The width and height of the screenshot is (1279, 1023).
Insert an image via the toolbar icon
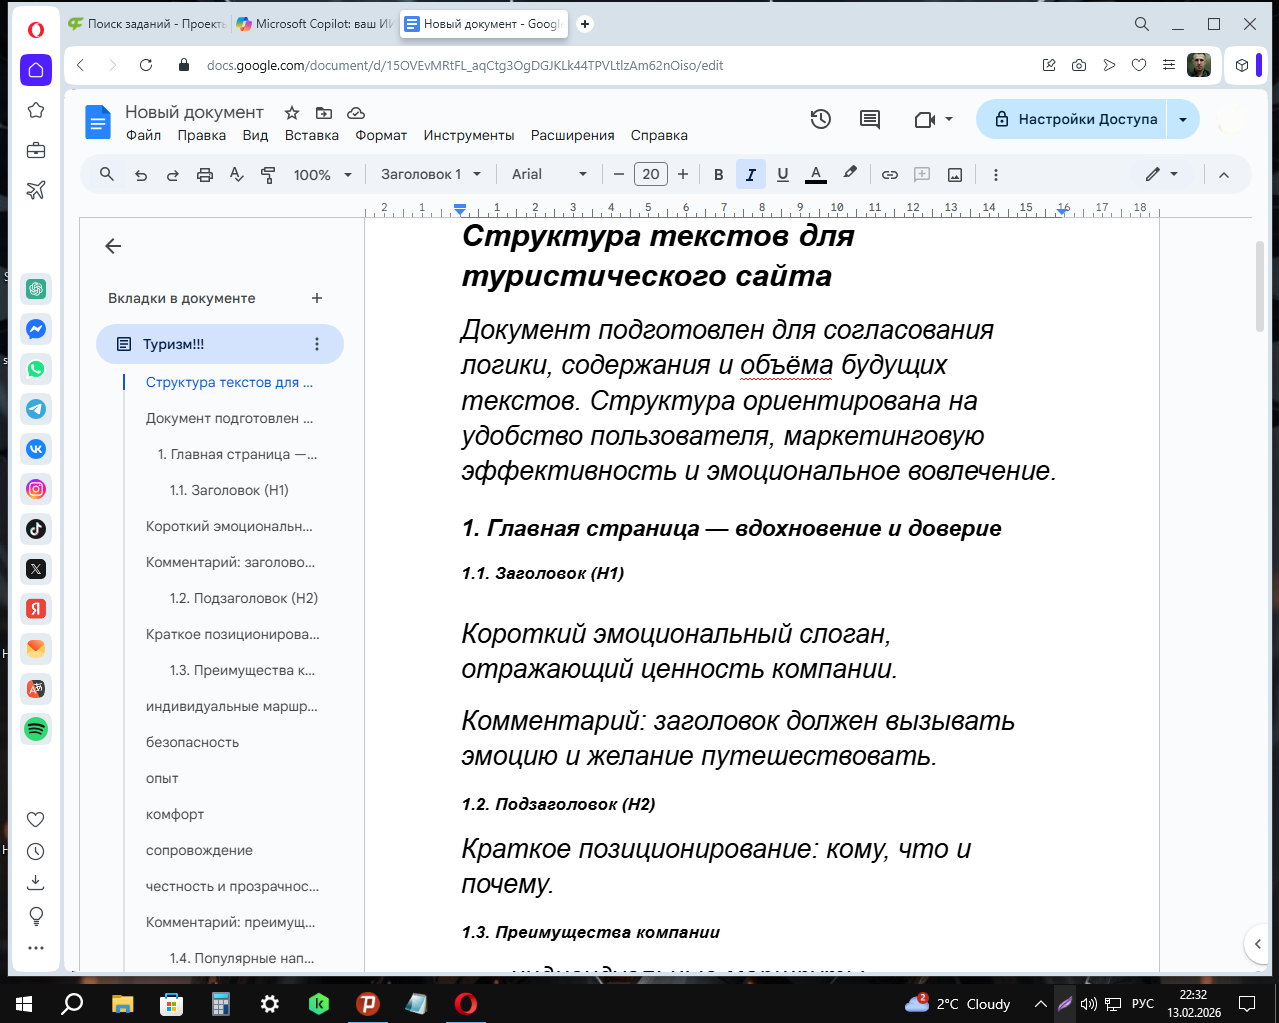(954, 174)
